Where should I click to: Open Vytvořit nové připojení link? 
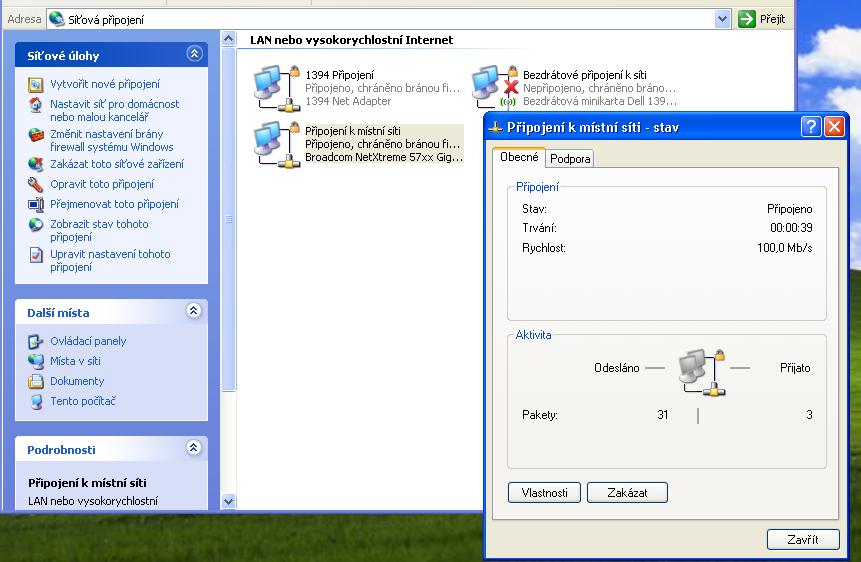105,84
